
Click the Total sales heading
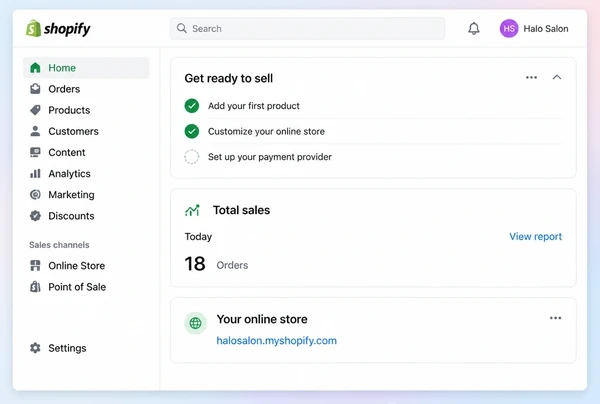point(241,210)
